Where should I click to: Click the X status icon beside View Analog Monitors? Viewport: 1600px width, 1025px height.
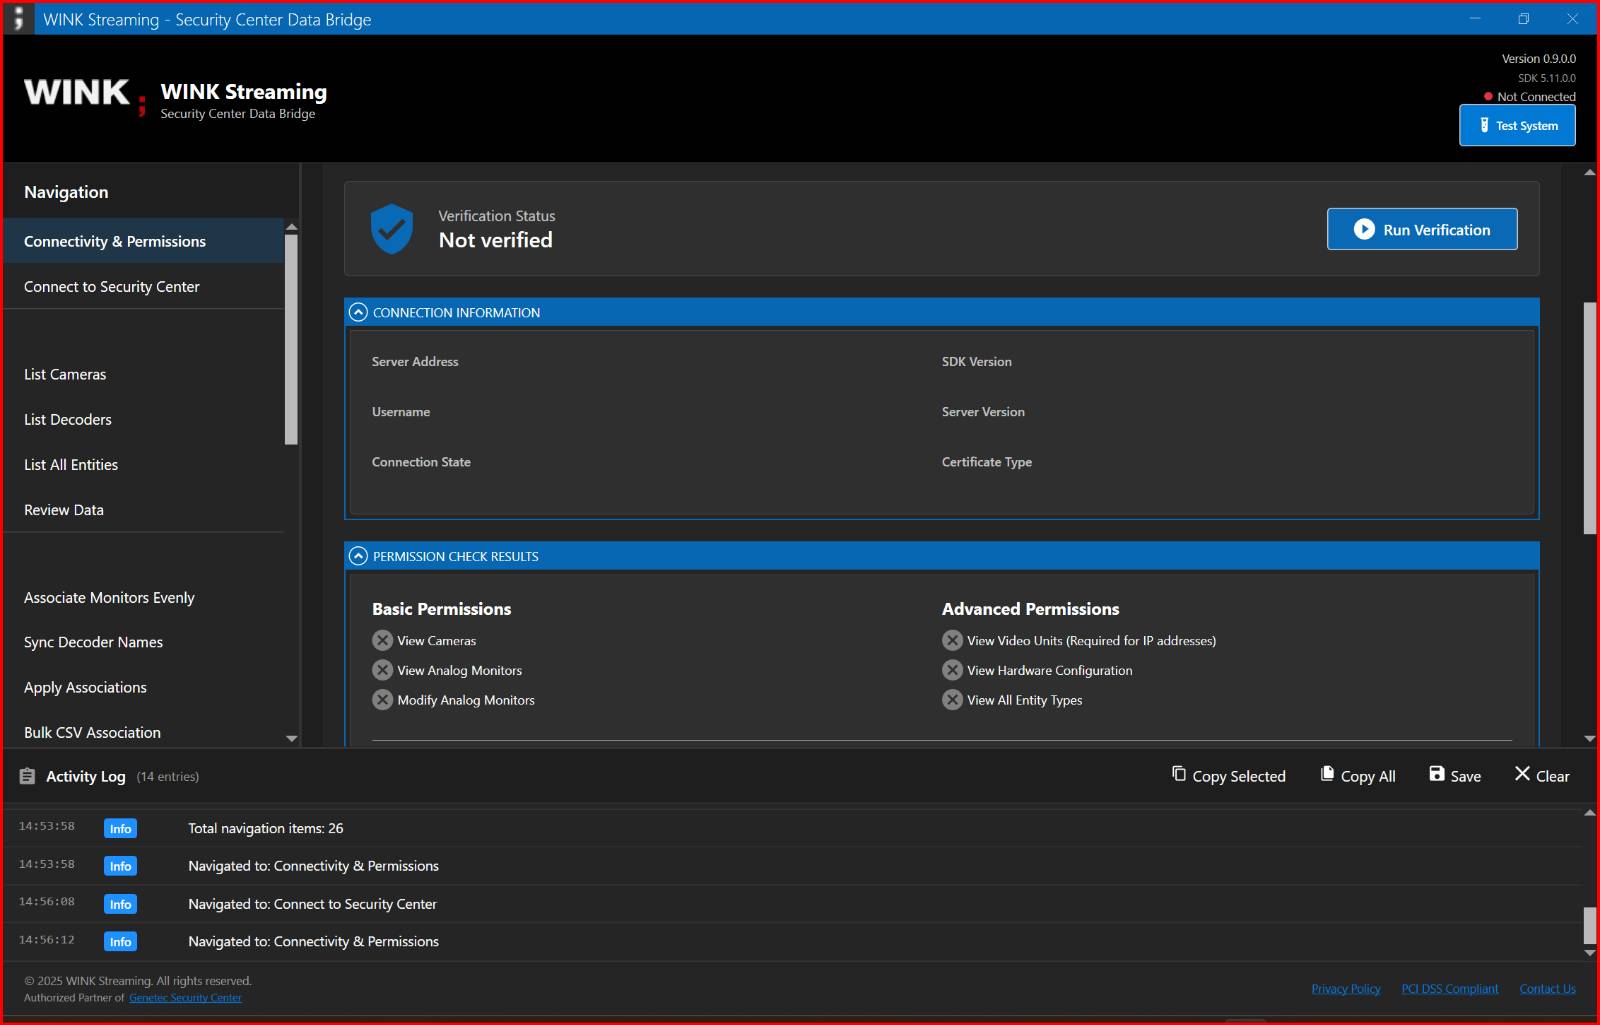tap(382, 670)
